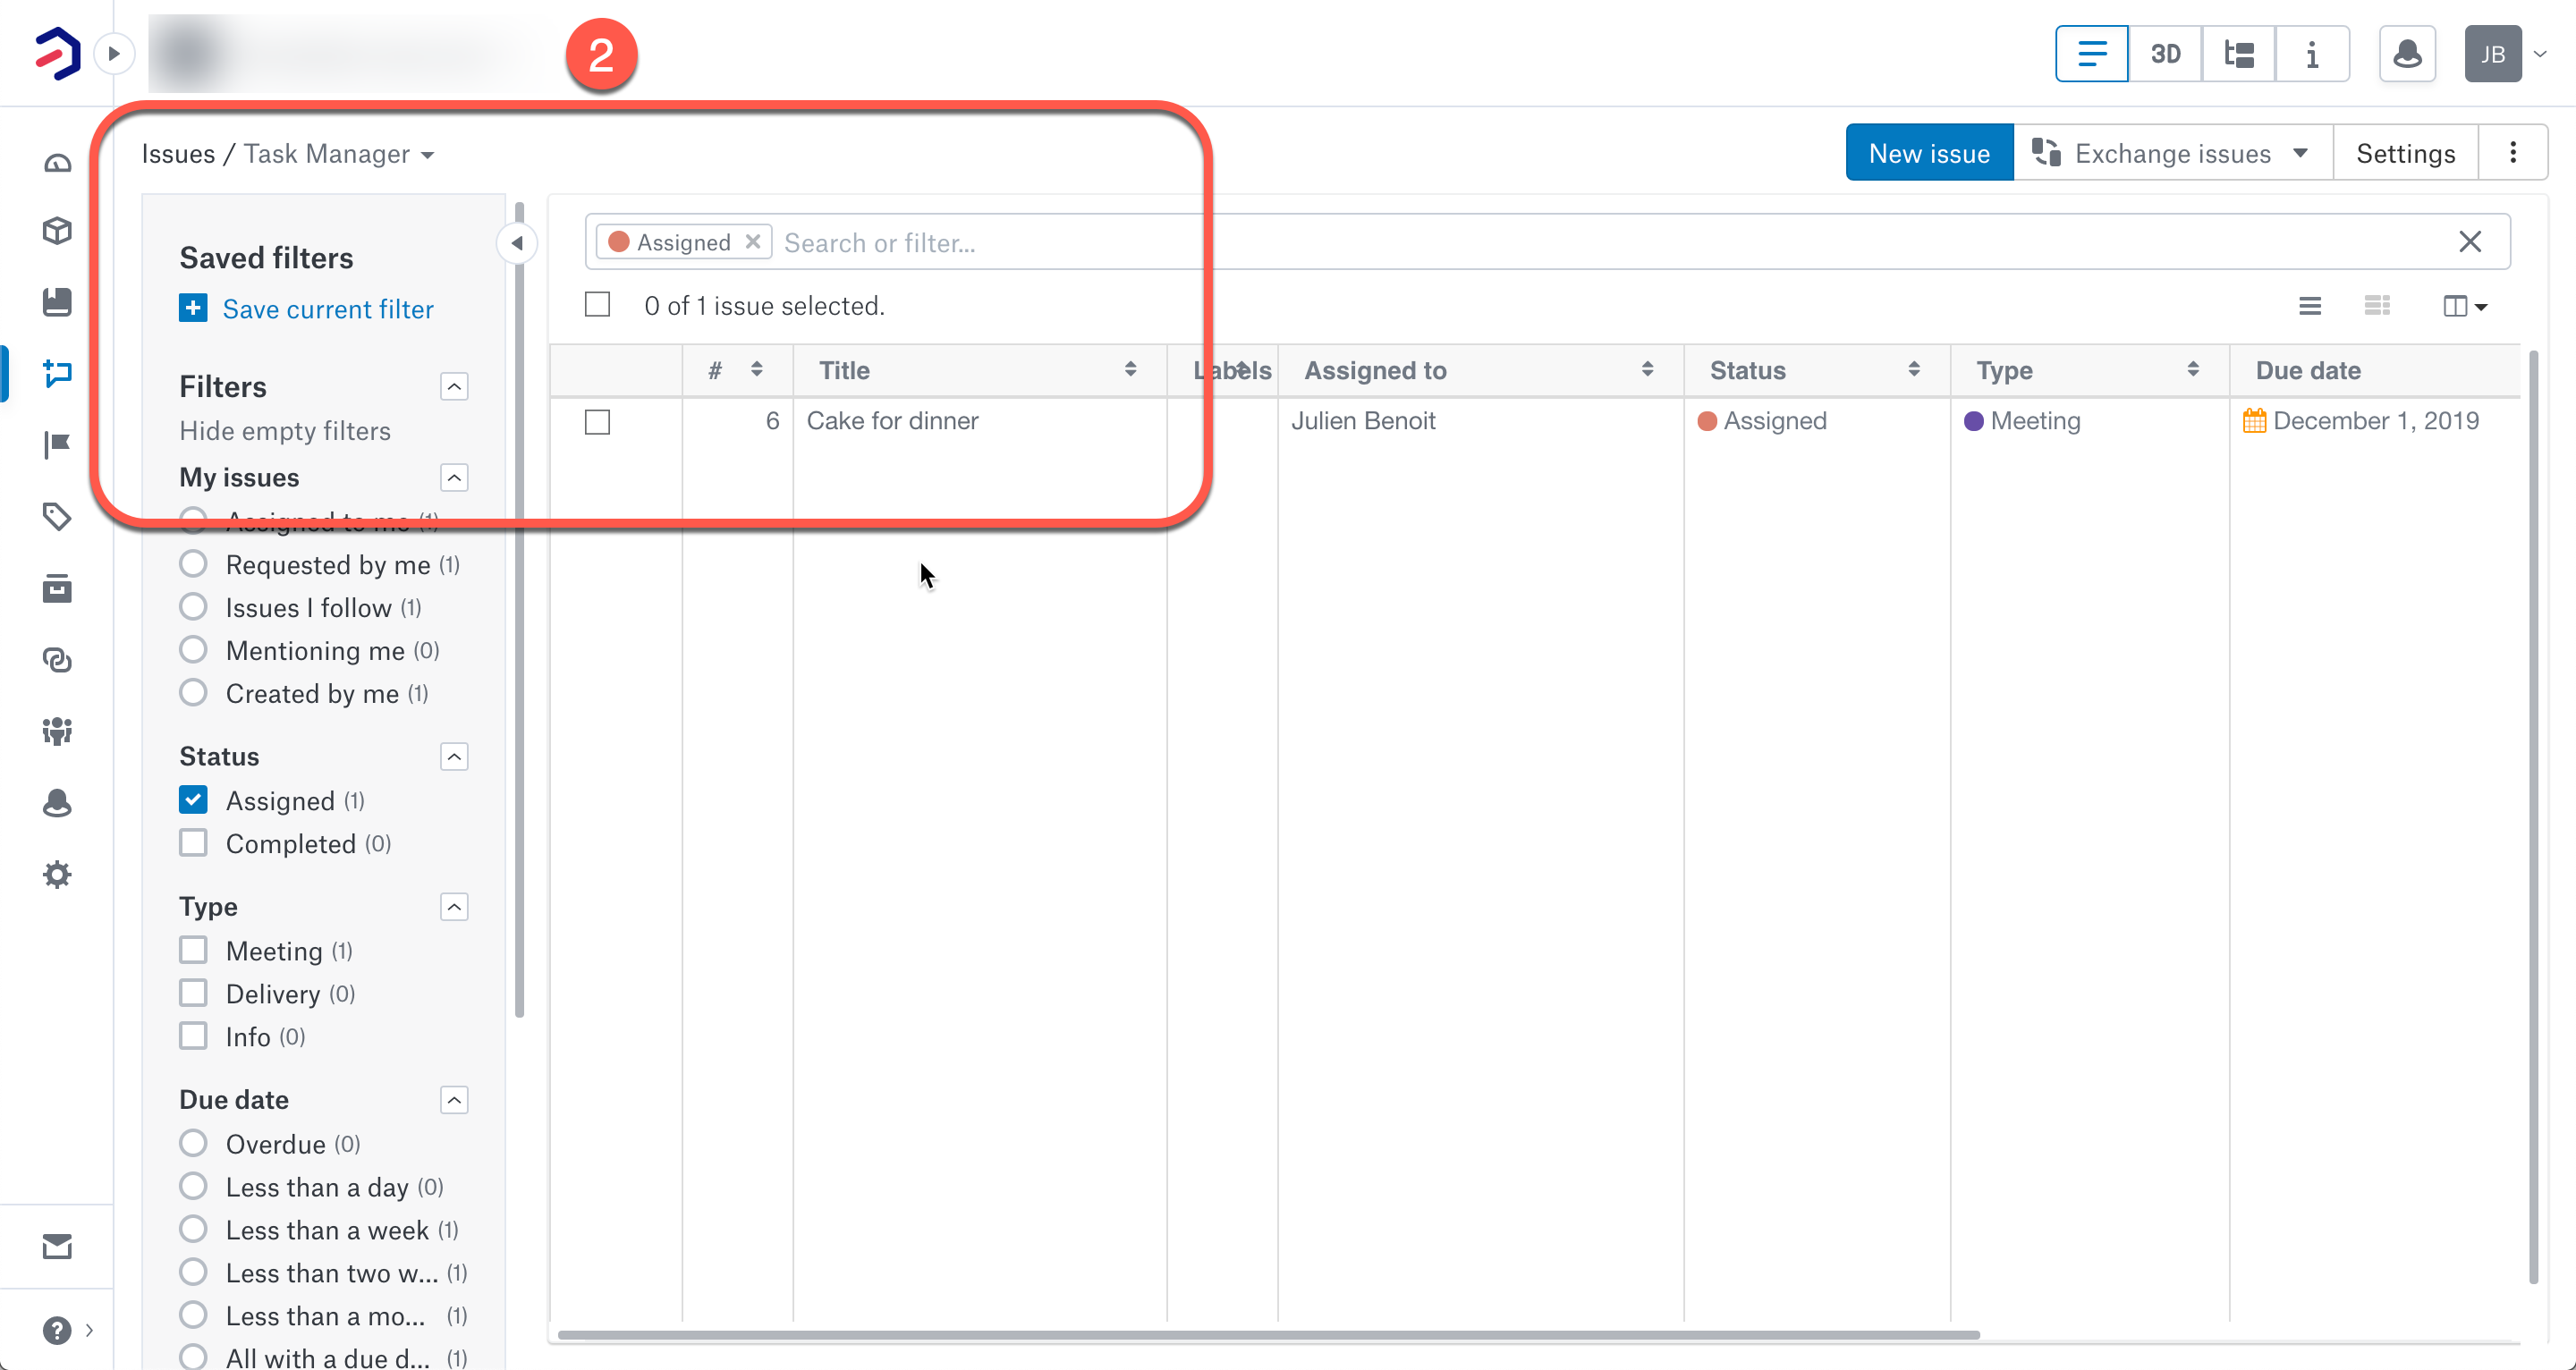This screenshot has width=2576, height=1370.
Task: Open the documents book icon in the sidebar
Action: pyautogui.click(x=57, y=302)
